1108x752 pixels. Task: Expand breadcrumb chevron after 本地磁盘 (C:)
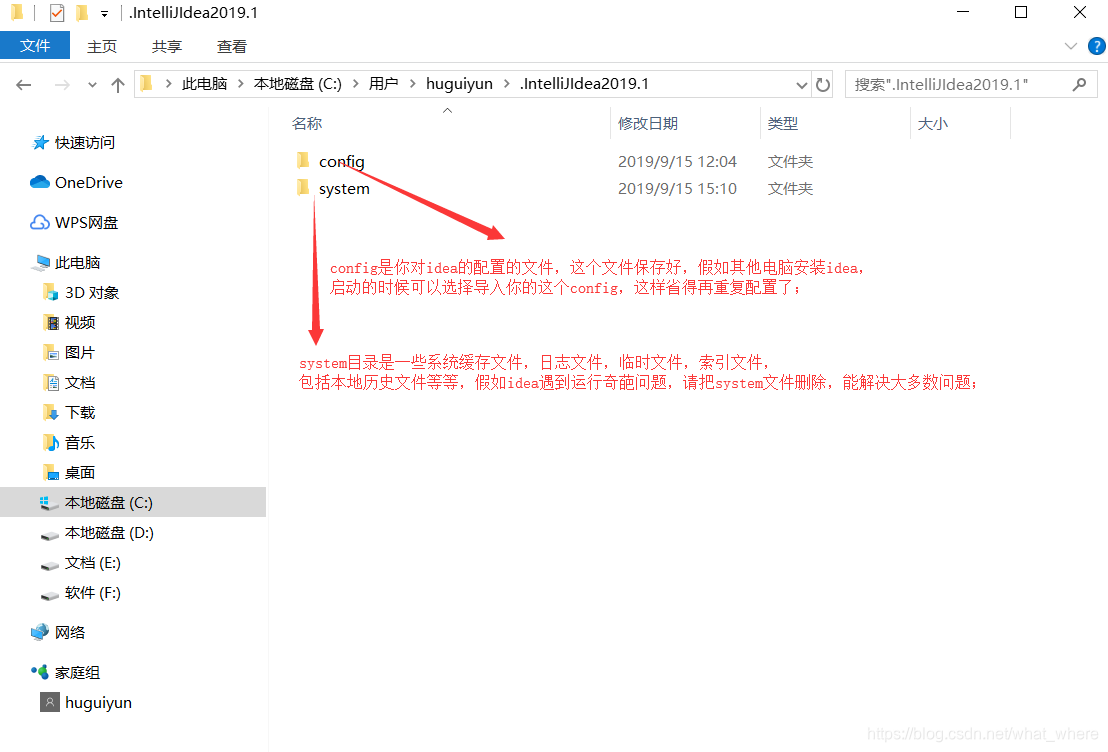click(355, 84)
